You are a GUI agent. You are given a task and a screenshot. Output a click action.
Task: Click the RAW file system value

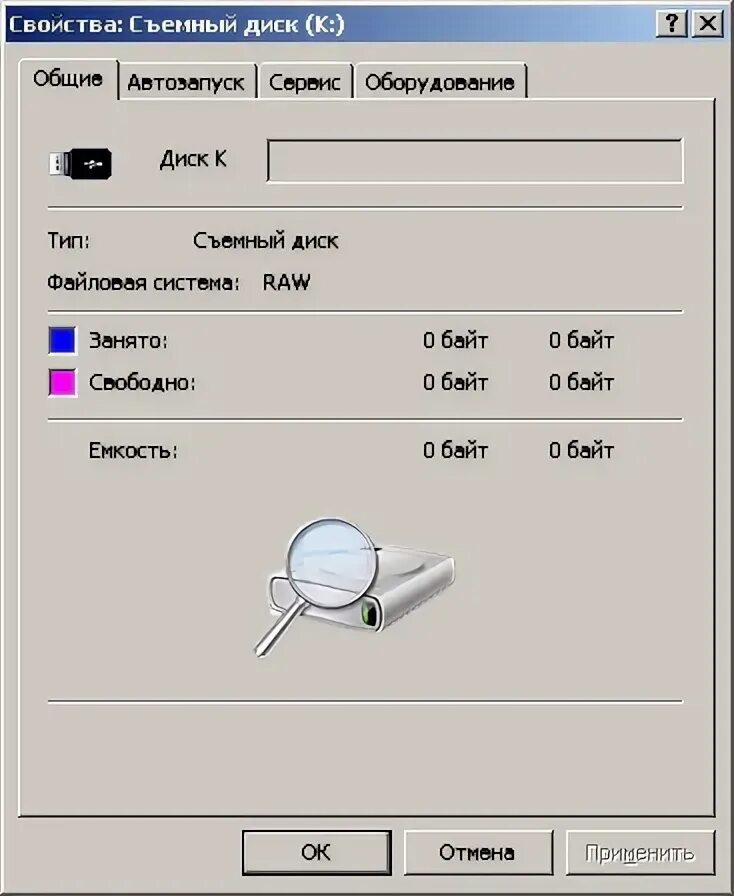pos(286,282)
